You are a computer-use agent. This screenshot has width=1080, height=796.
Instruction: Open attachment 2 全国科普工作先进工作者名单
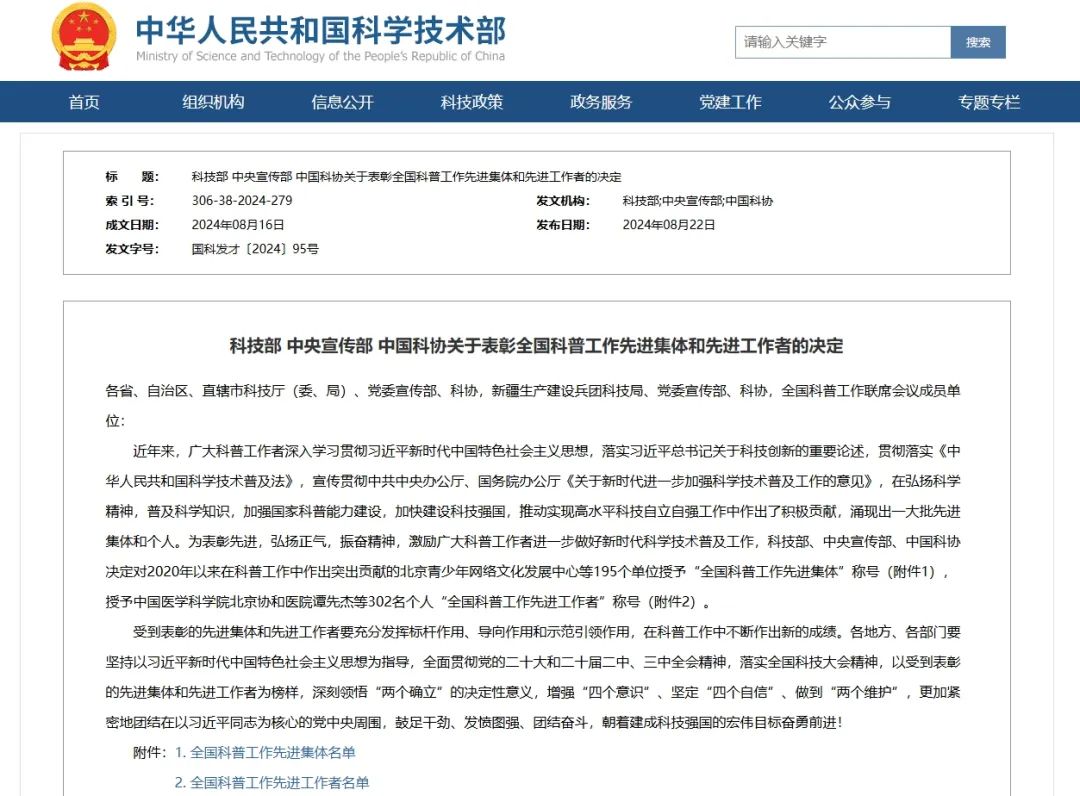[272, 783]
